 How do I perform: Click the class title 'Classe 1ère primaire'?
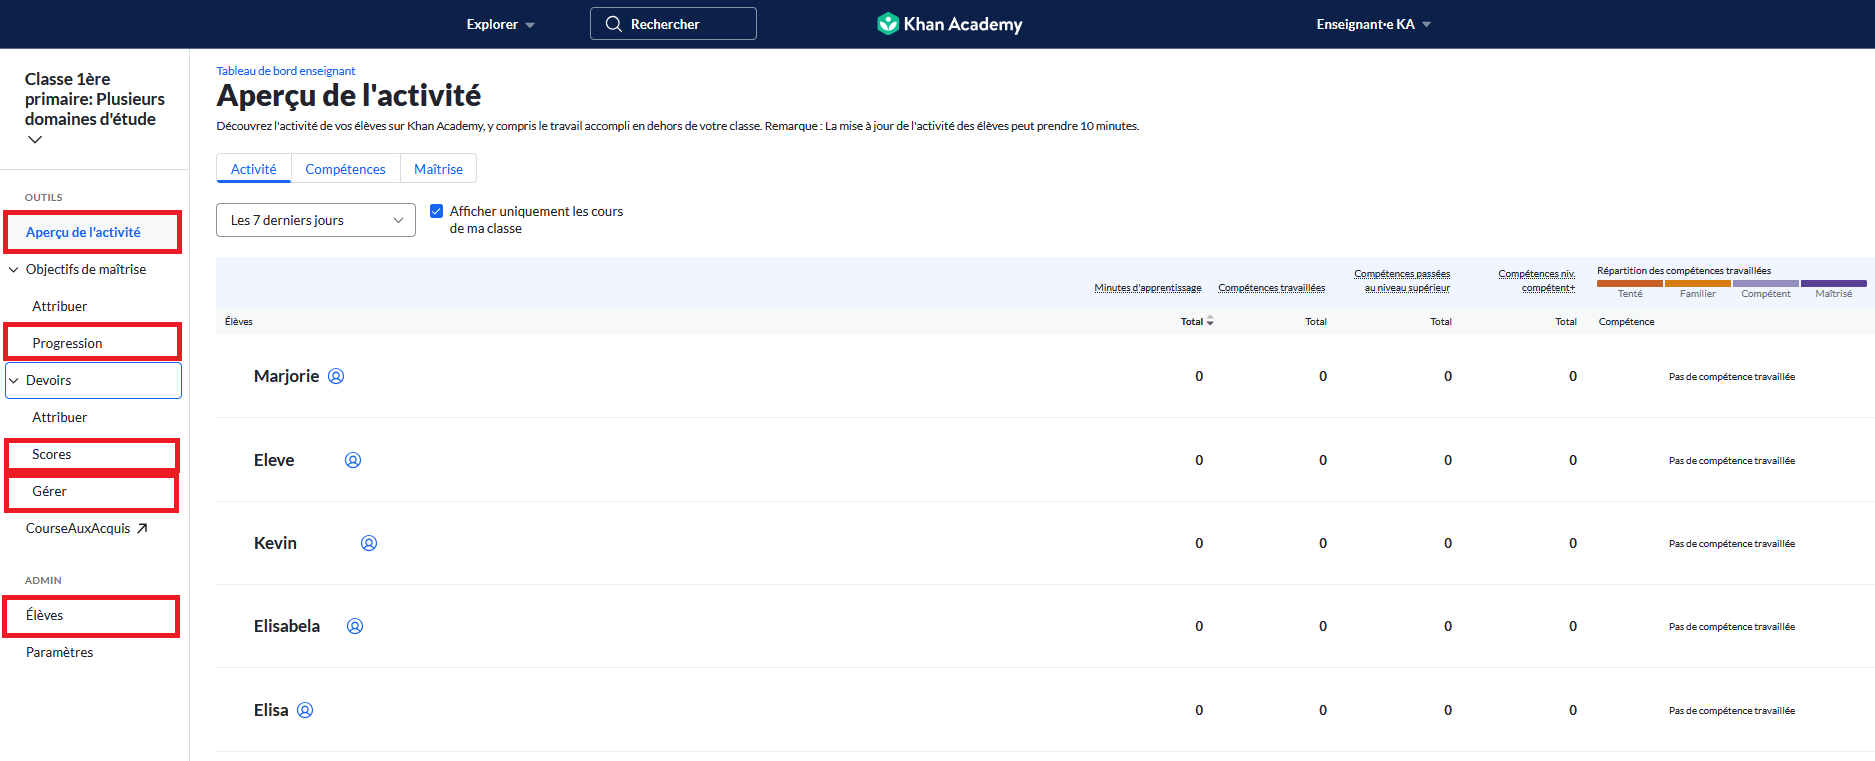click(95, 99)
